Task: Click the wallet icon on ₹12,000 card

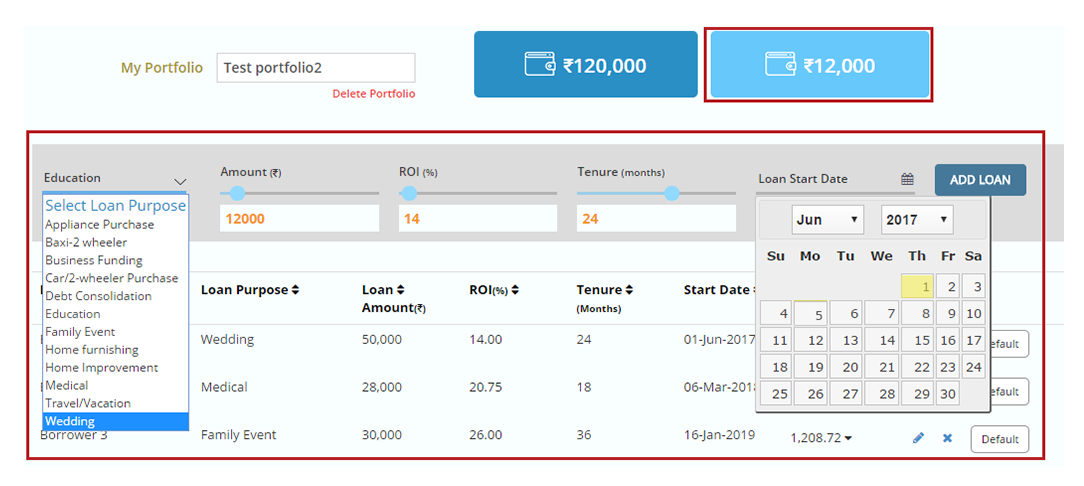Action: pos(780,65)
